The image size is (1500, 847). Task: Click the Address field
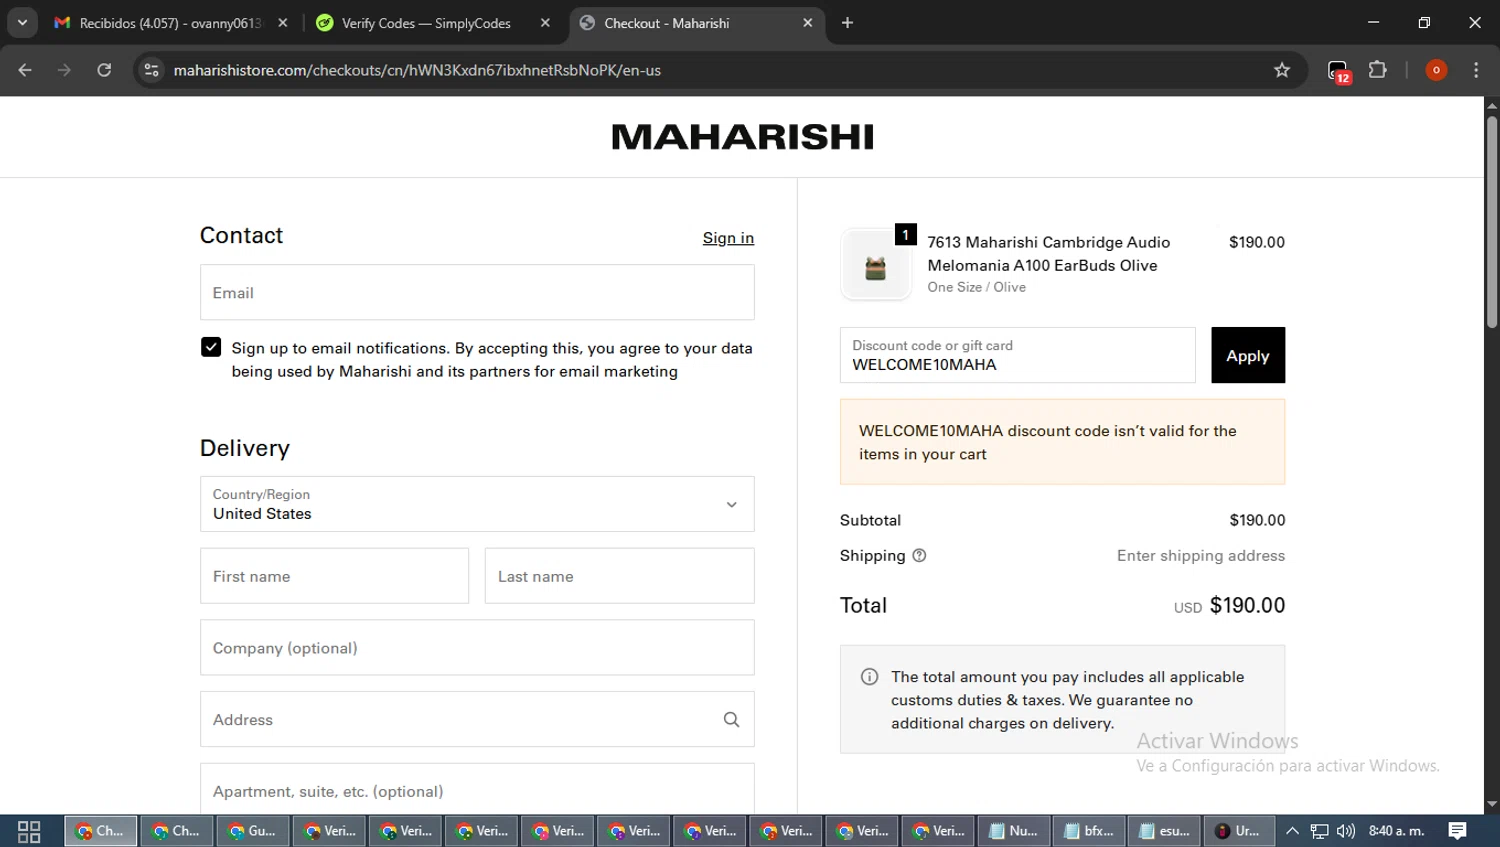pyautogui.click(x=477, y=719)
